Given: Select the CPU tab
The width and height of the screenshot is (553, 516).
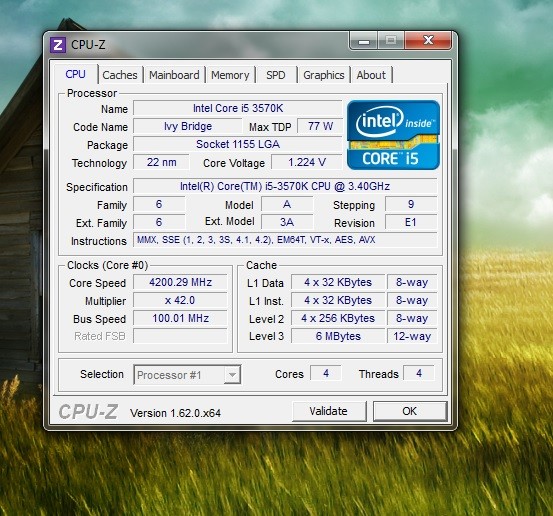Looking at the screenshot, I should pos(75,74).
